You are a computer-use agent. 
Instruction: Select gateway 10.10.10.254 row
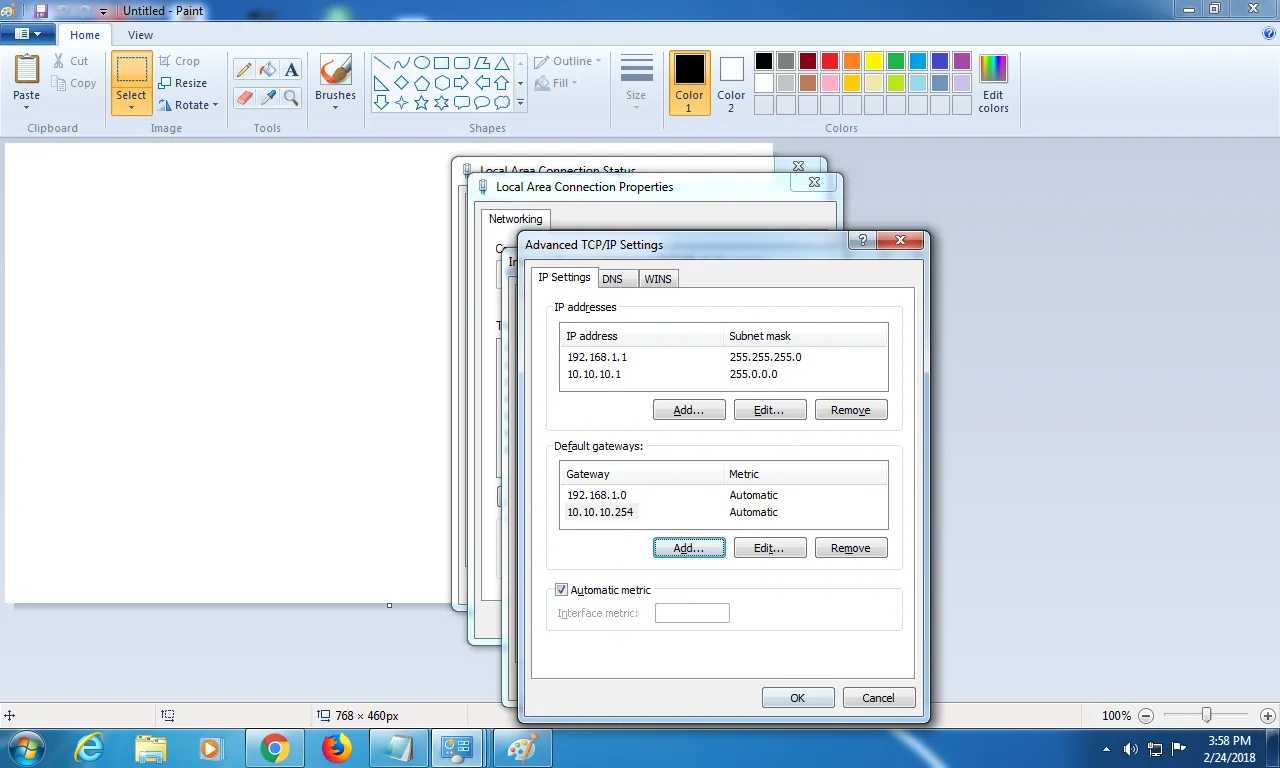point(723,512)
